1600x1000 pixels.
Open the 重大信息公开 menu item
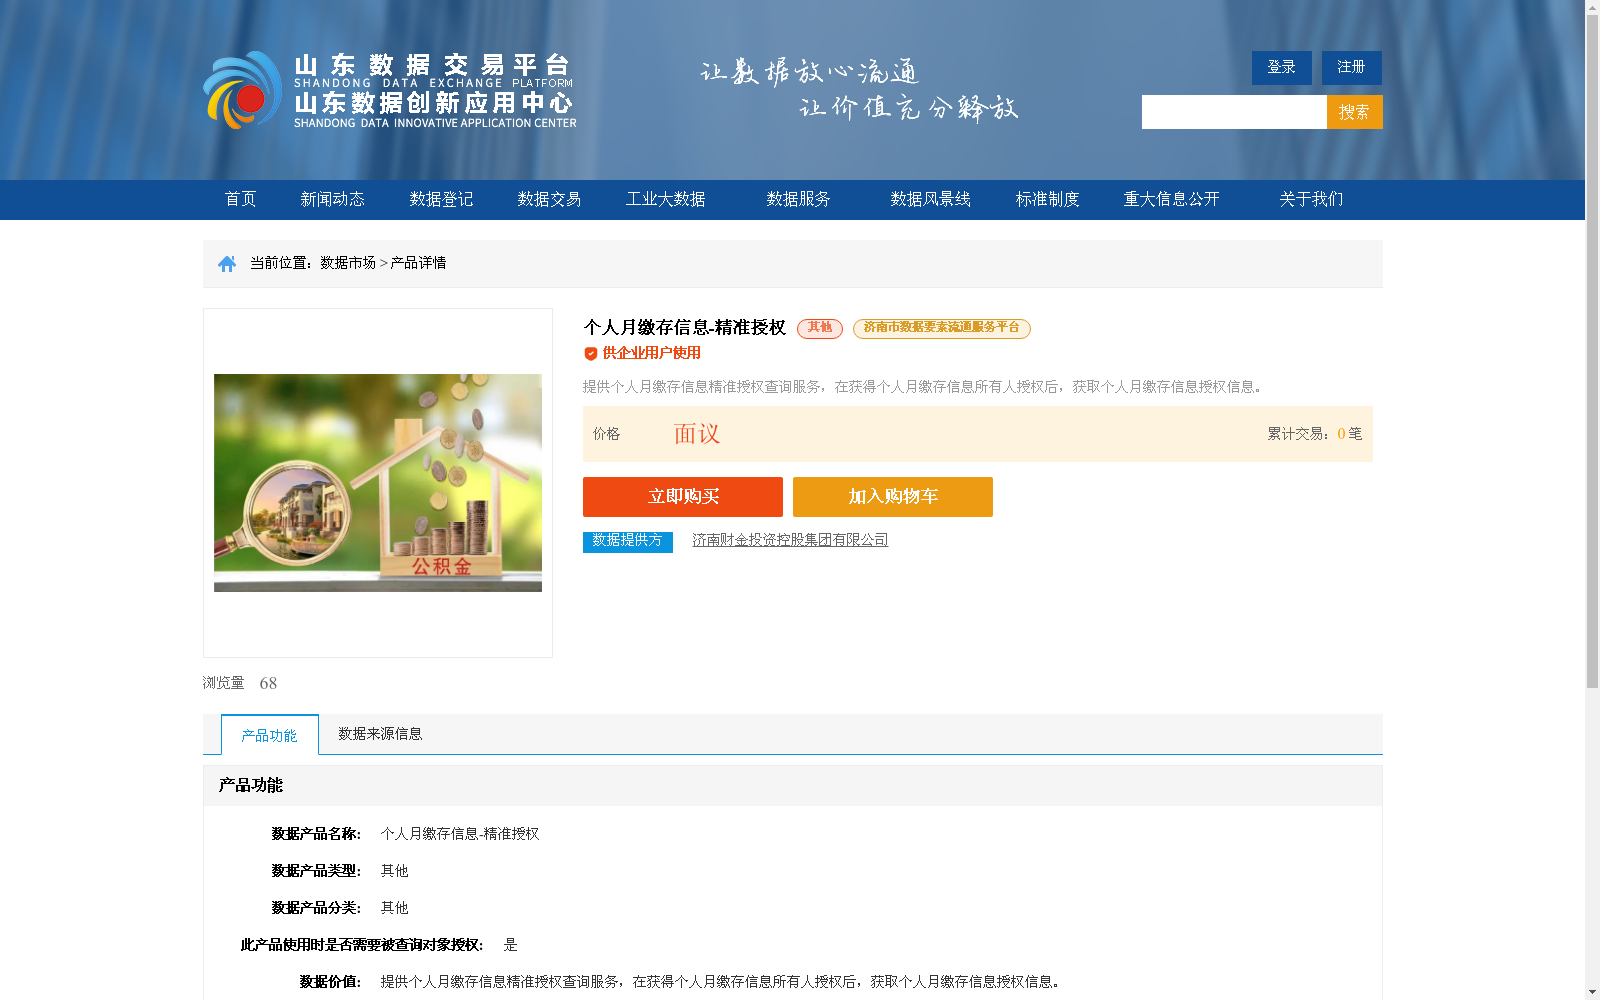(1171, 199)
